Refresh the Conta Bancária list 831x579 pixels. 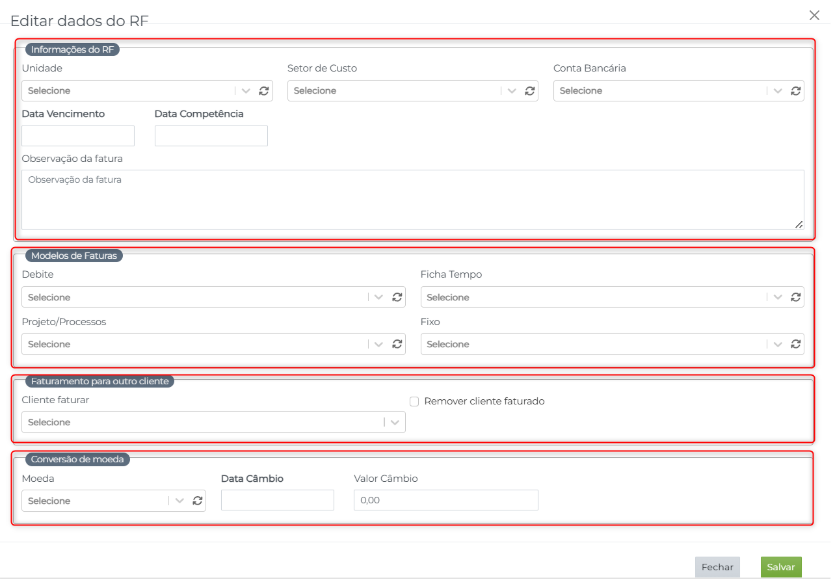pos(795,91)
